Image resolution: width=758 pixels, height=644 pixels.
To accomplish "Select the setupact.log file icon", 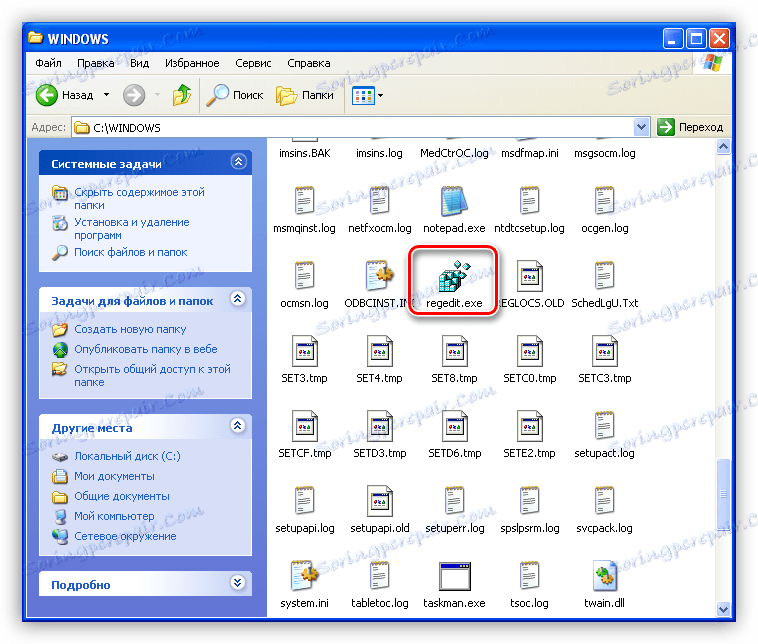I will point(604,425).
